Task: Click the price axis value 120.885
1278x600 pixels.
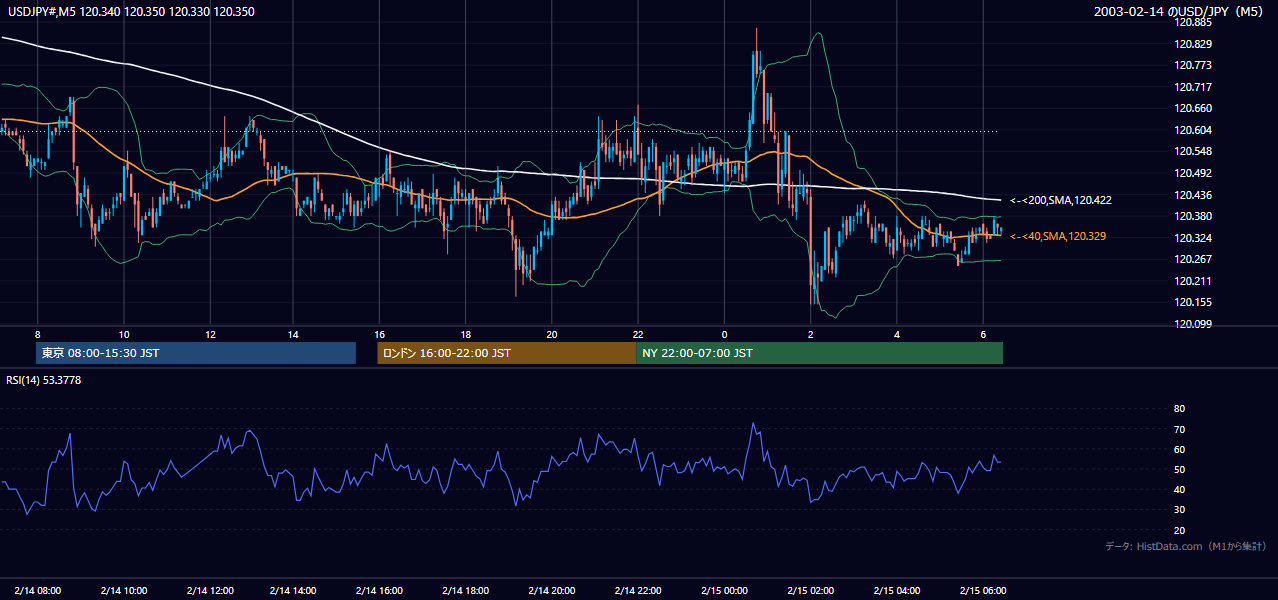Action: click(1194, 23)
